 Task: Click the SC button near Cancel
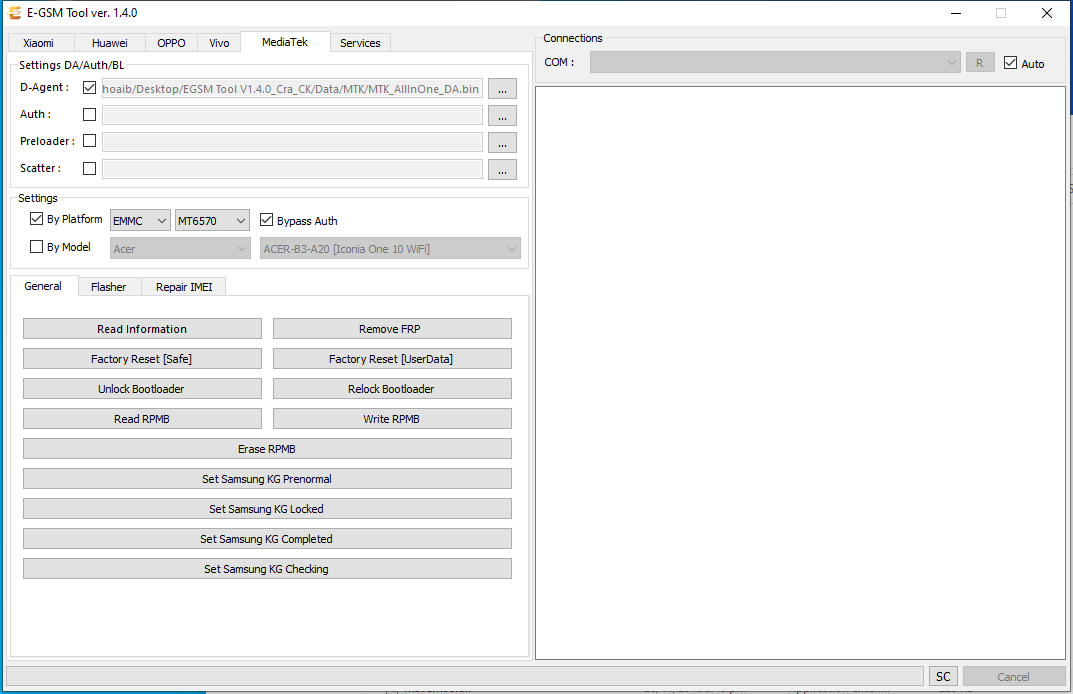942,676
